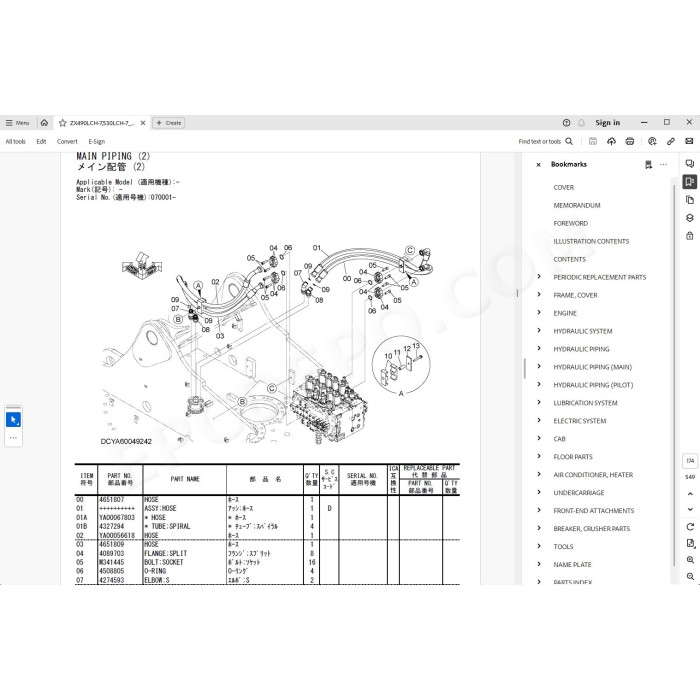The width and height of the screenshot is (700, 700).
Task: Open the Convert menu
Action: coord(67,142)
